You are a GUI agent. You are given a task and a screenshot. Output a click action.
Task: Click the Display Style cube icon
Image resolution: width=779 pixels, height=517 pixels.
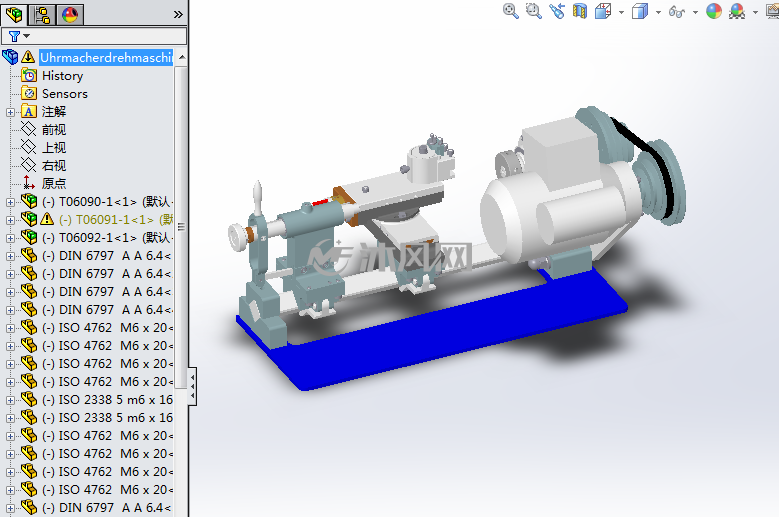640,10
